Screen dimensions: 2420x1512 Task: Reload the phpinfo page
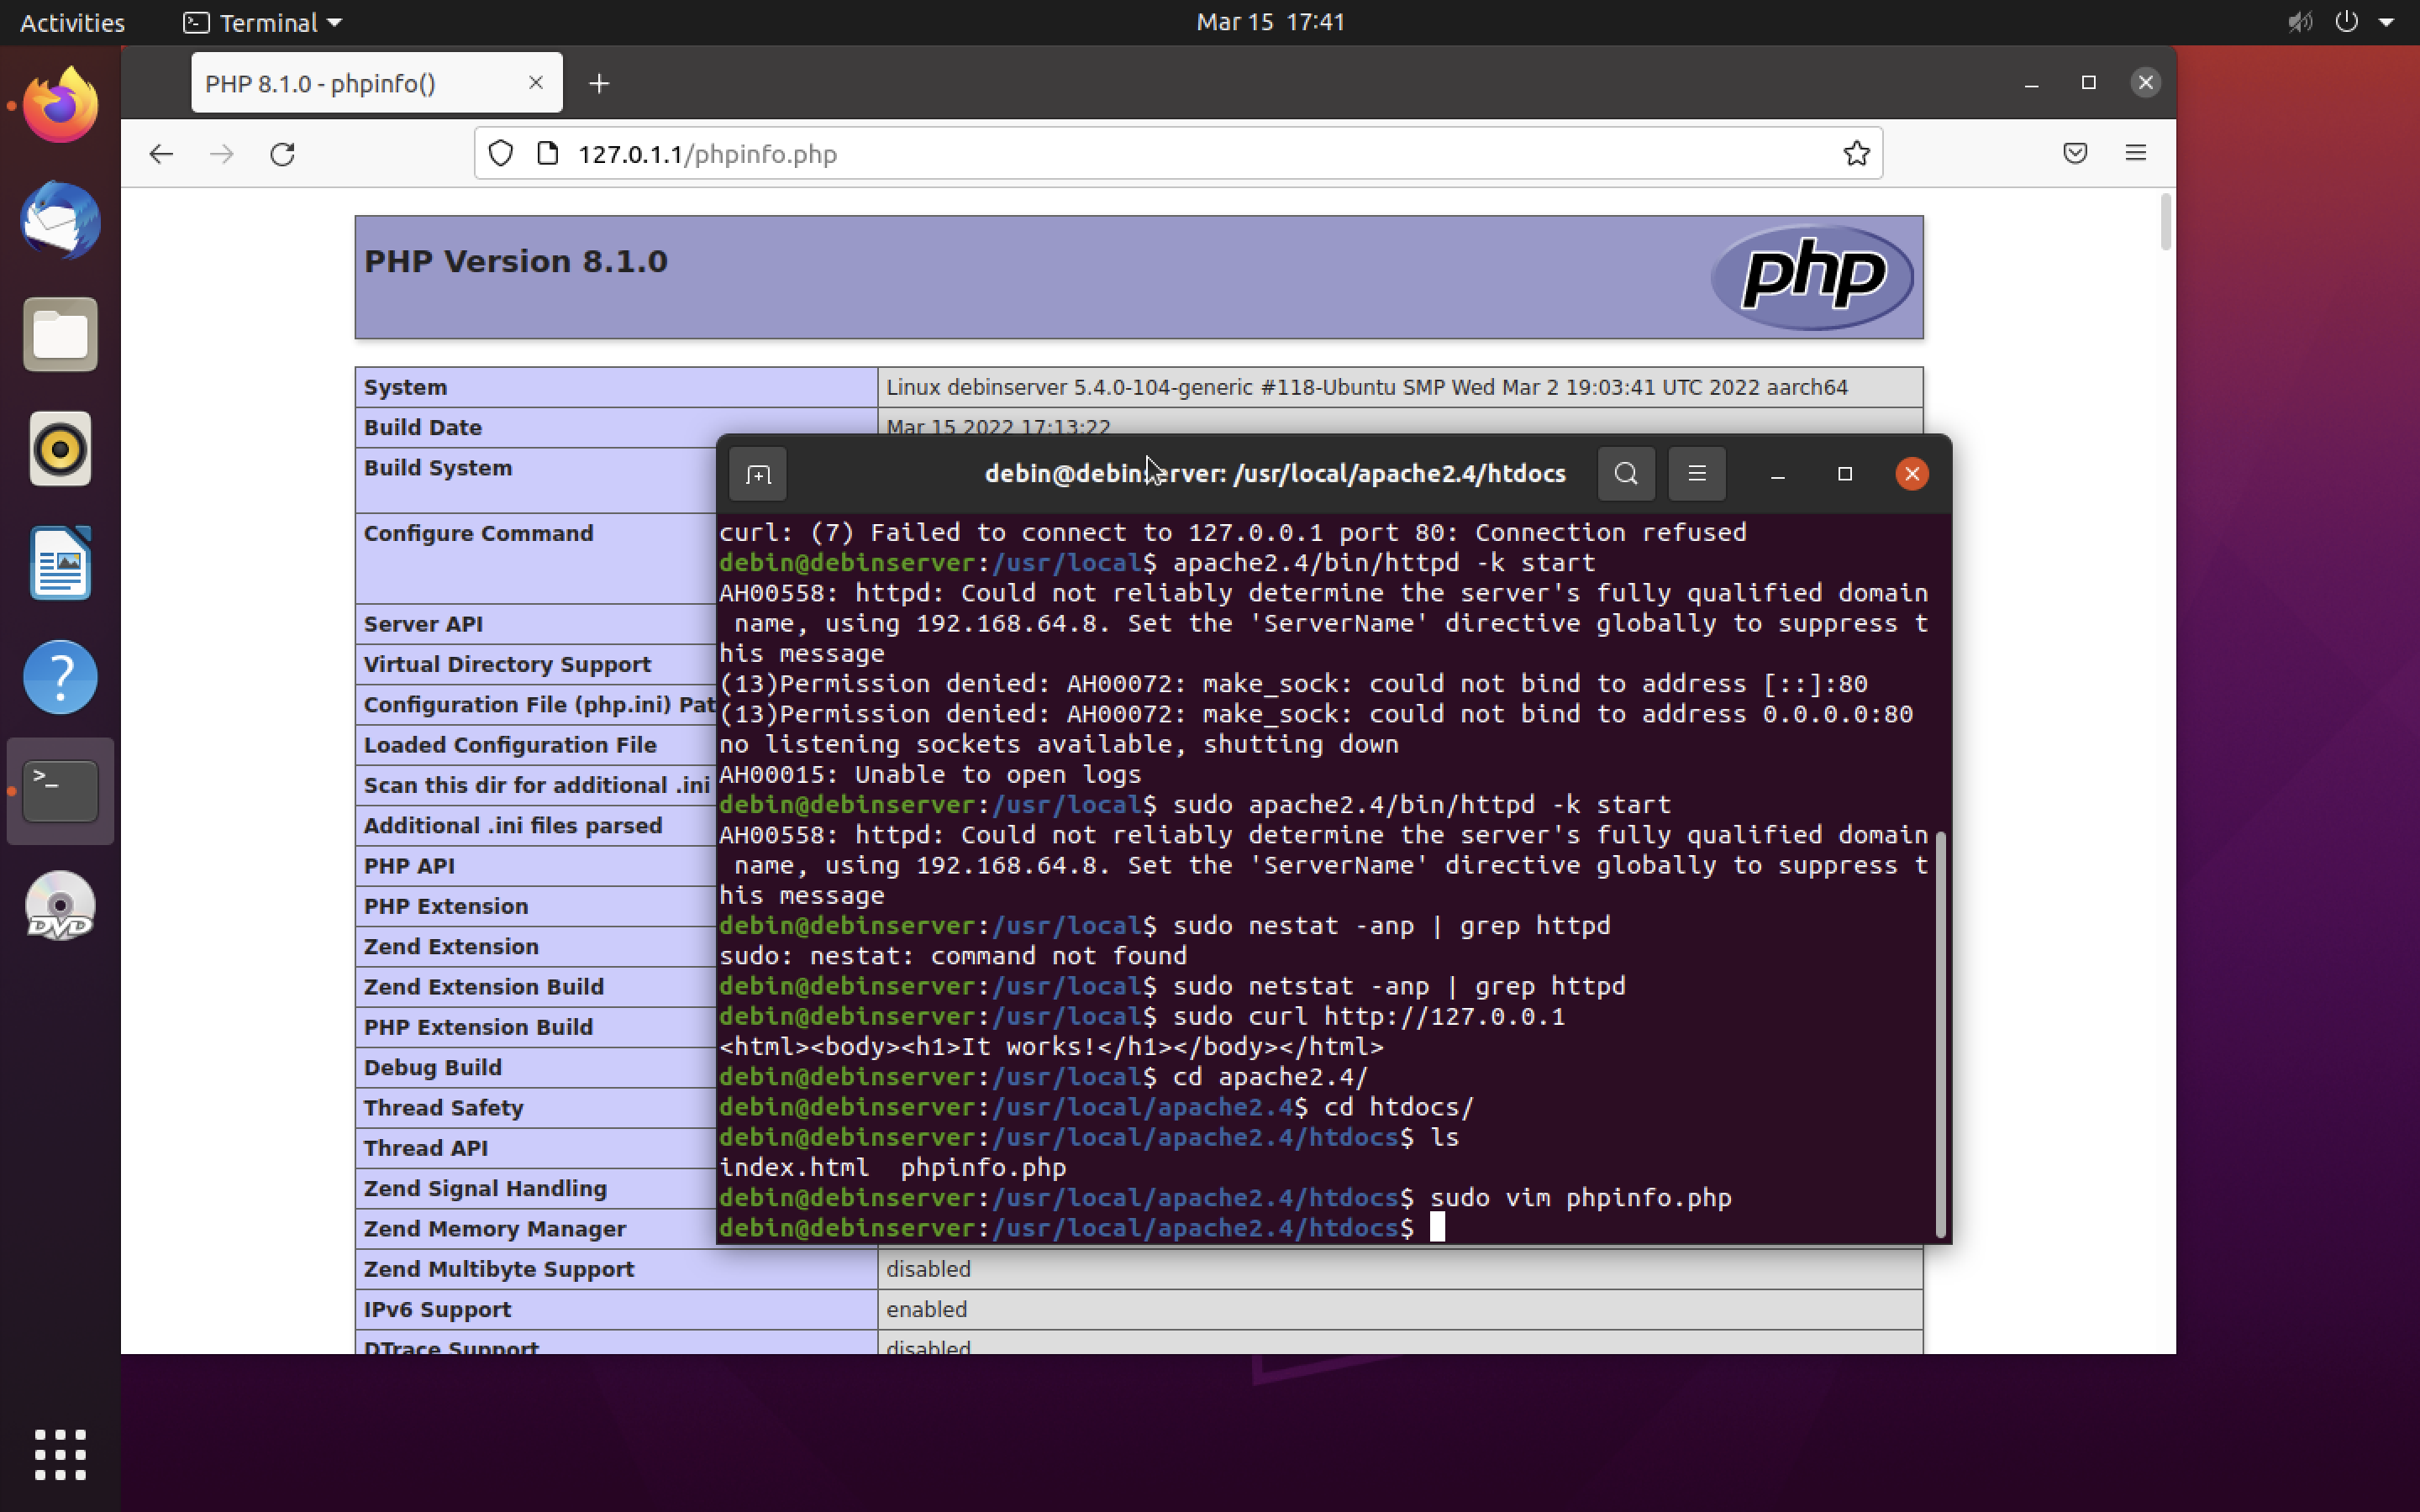(283, 154)
